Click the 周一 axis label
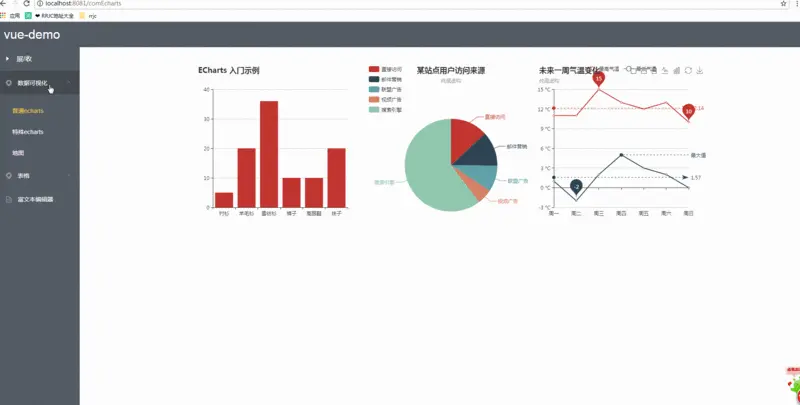Screen dimensions: 800x405 (554, 213)
